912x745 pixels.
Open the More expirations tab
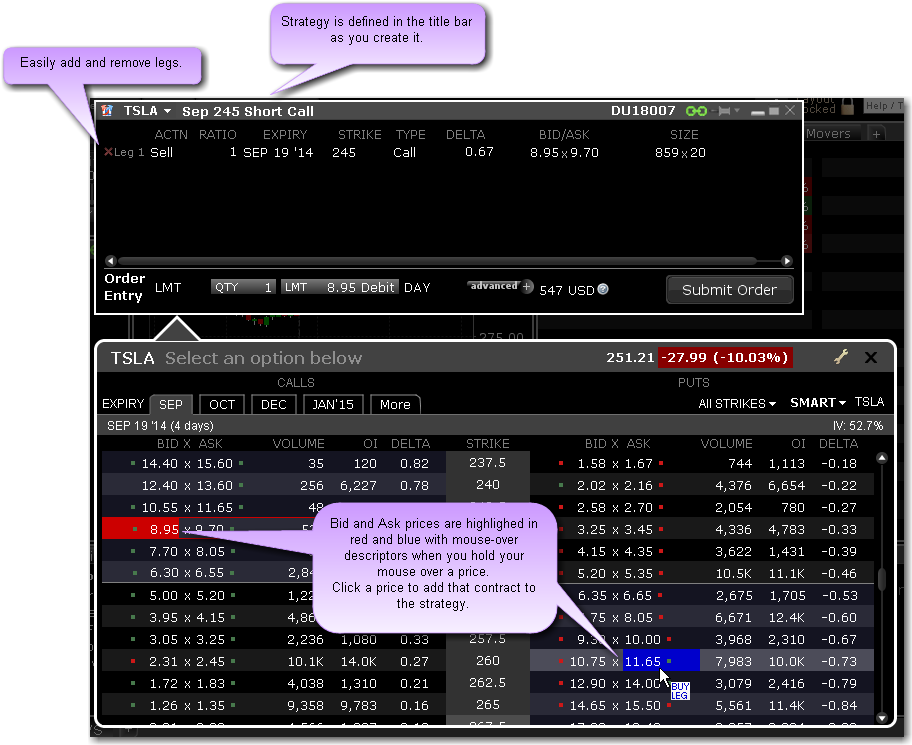pyautogui.click(x=395, y=404)
